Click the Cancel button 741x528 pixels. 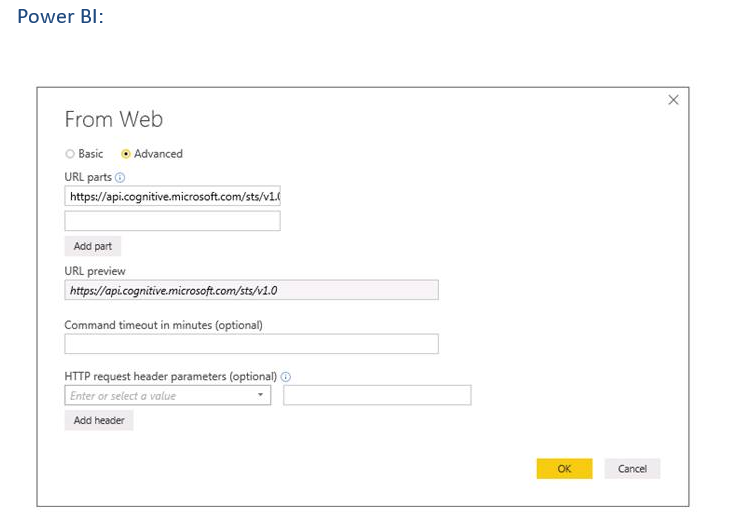[632, 468]
